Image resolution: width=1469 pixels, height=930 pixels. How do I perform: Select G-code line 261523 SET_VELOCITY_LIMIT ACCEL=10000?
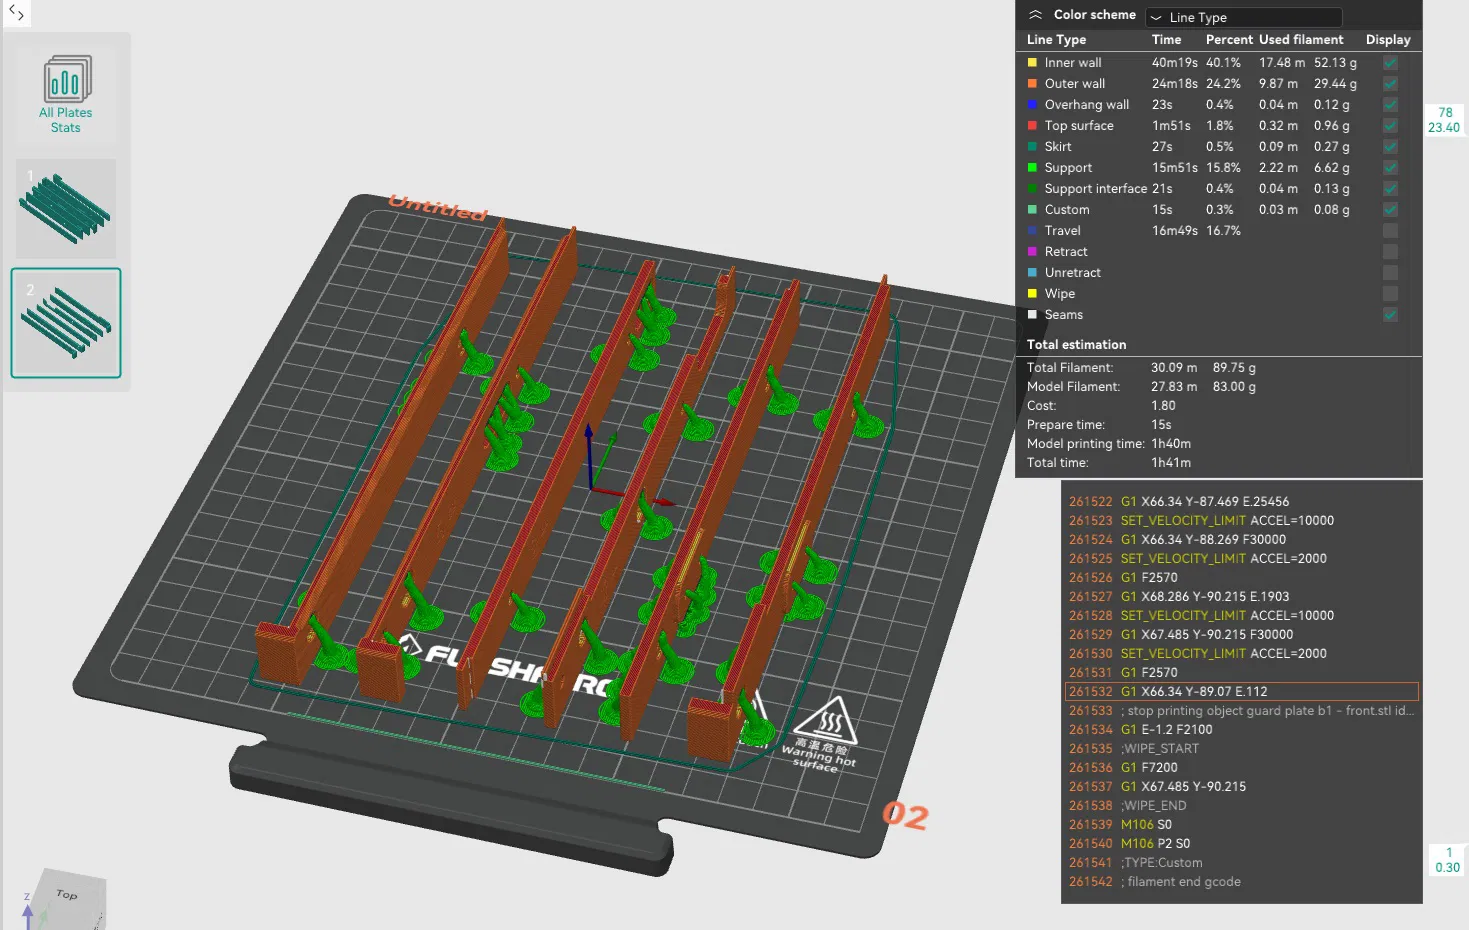(1242, 521)
